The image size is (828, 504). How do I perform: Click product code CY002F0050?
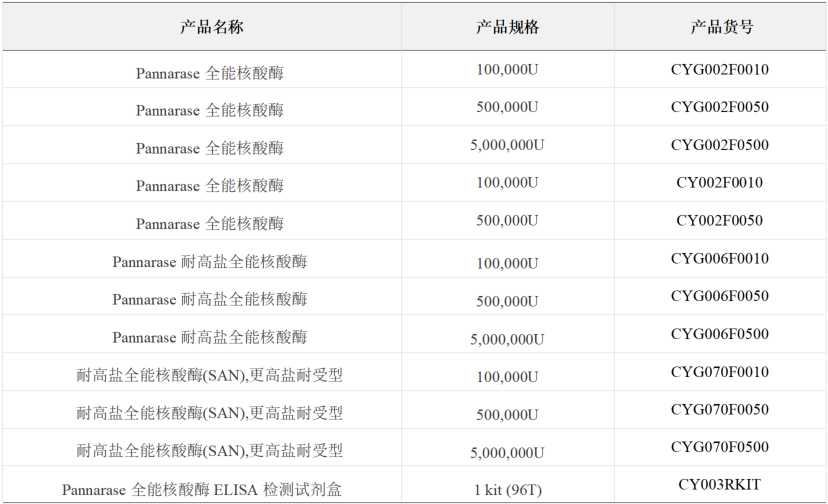[720, 221]
